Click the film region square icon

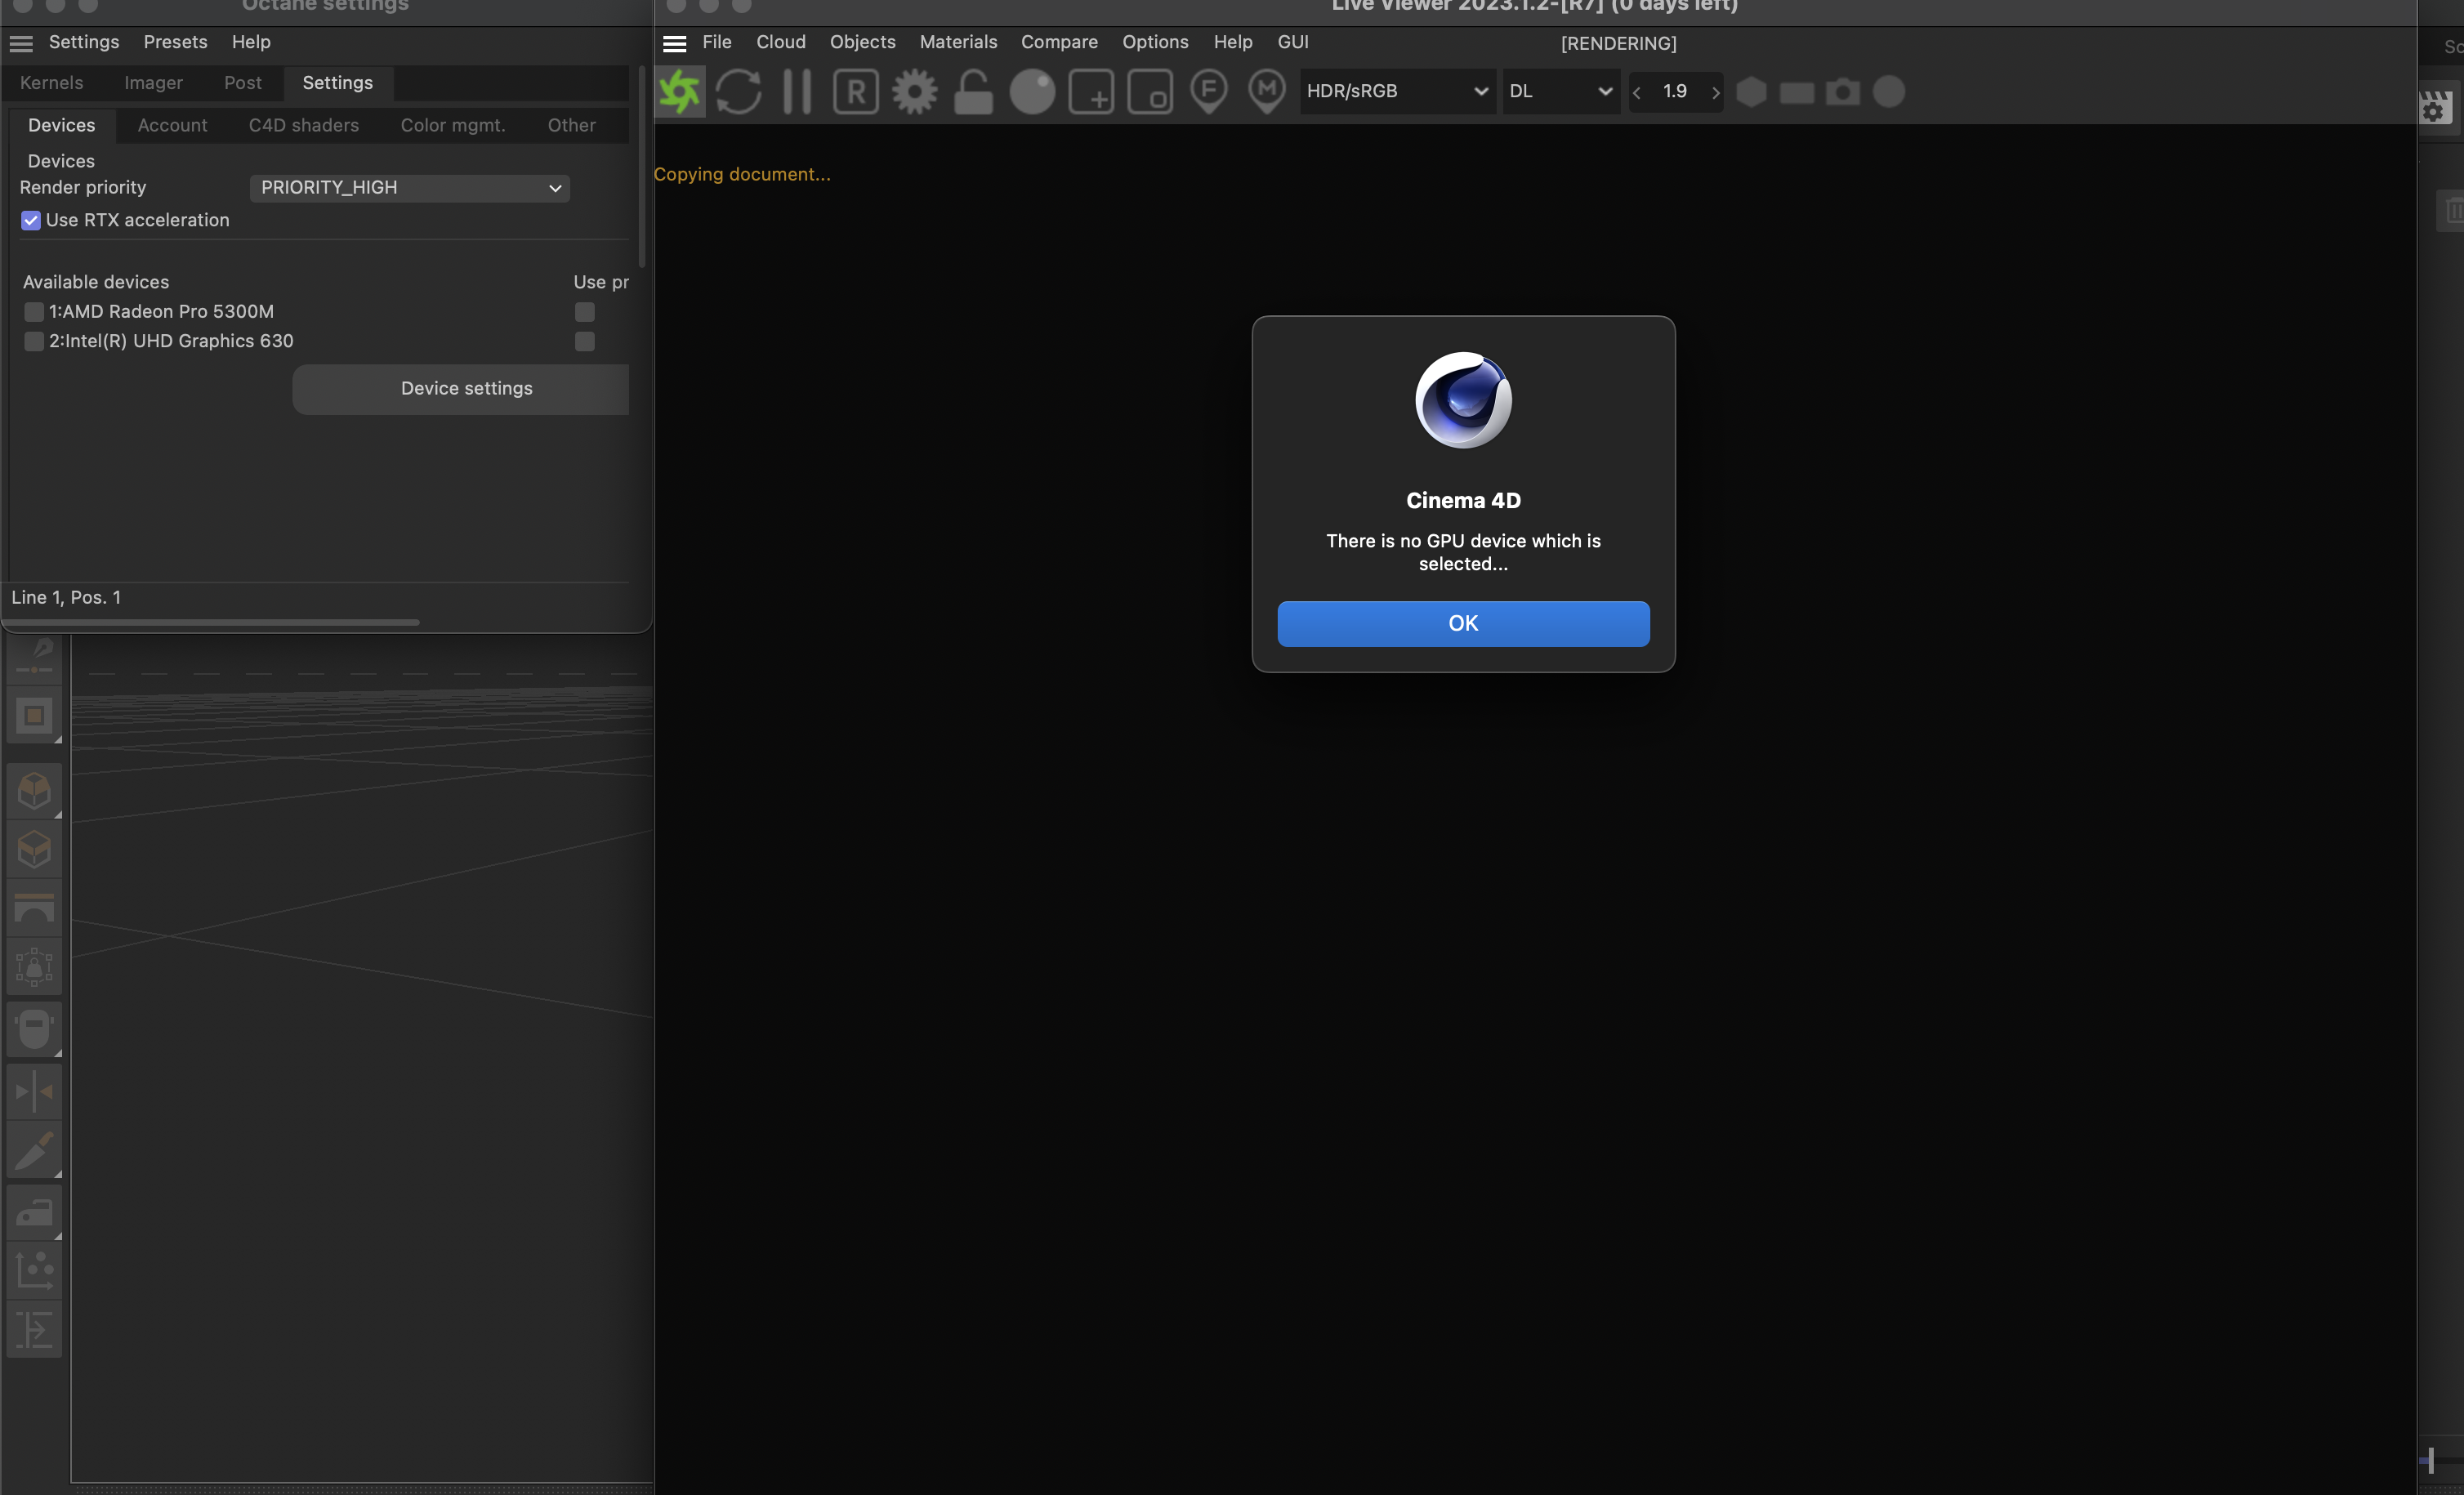[1150, 91]
